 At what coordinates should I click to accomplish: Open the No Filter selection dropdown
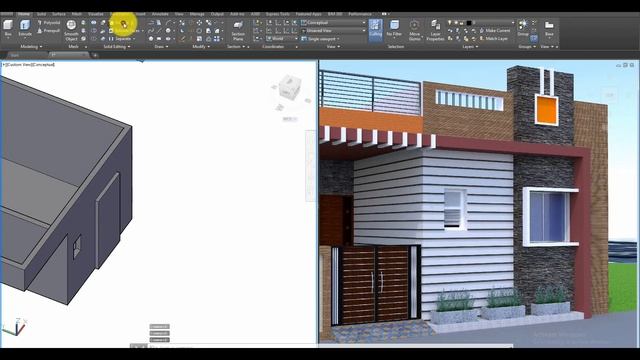[x=394, y=29]
